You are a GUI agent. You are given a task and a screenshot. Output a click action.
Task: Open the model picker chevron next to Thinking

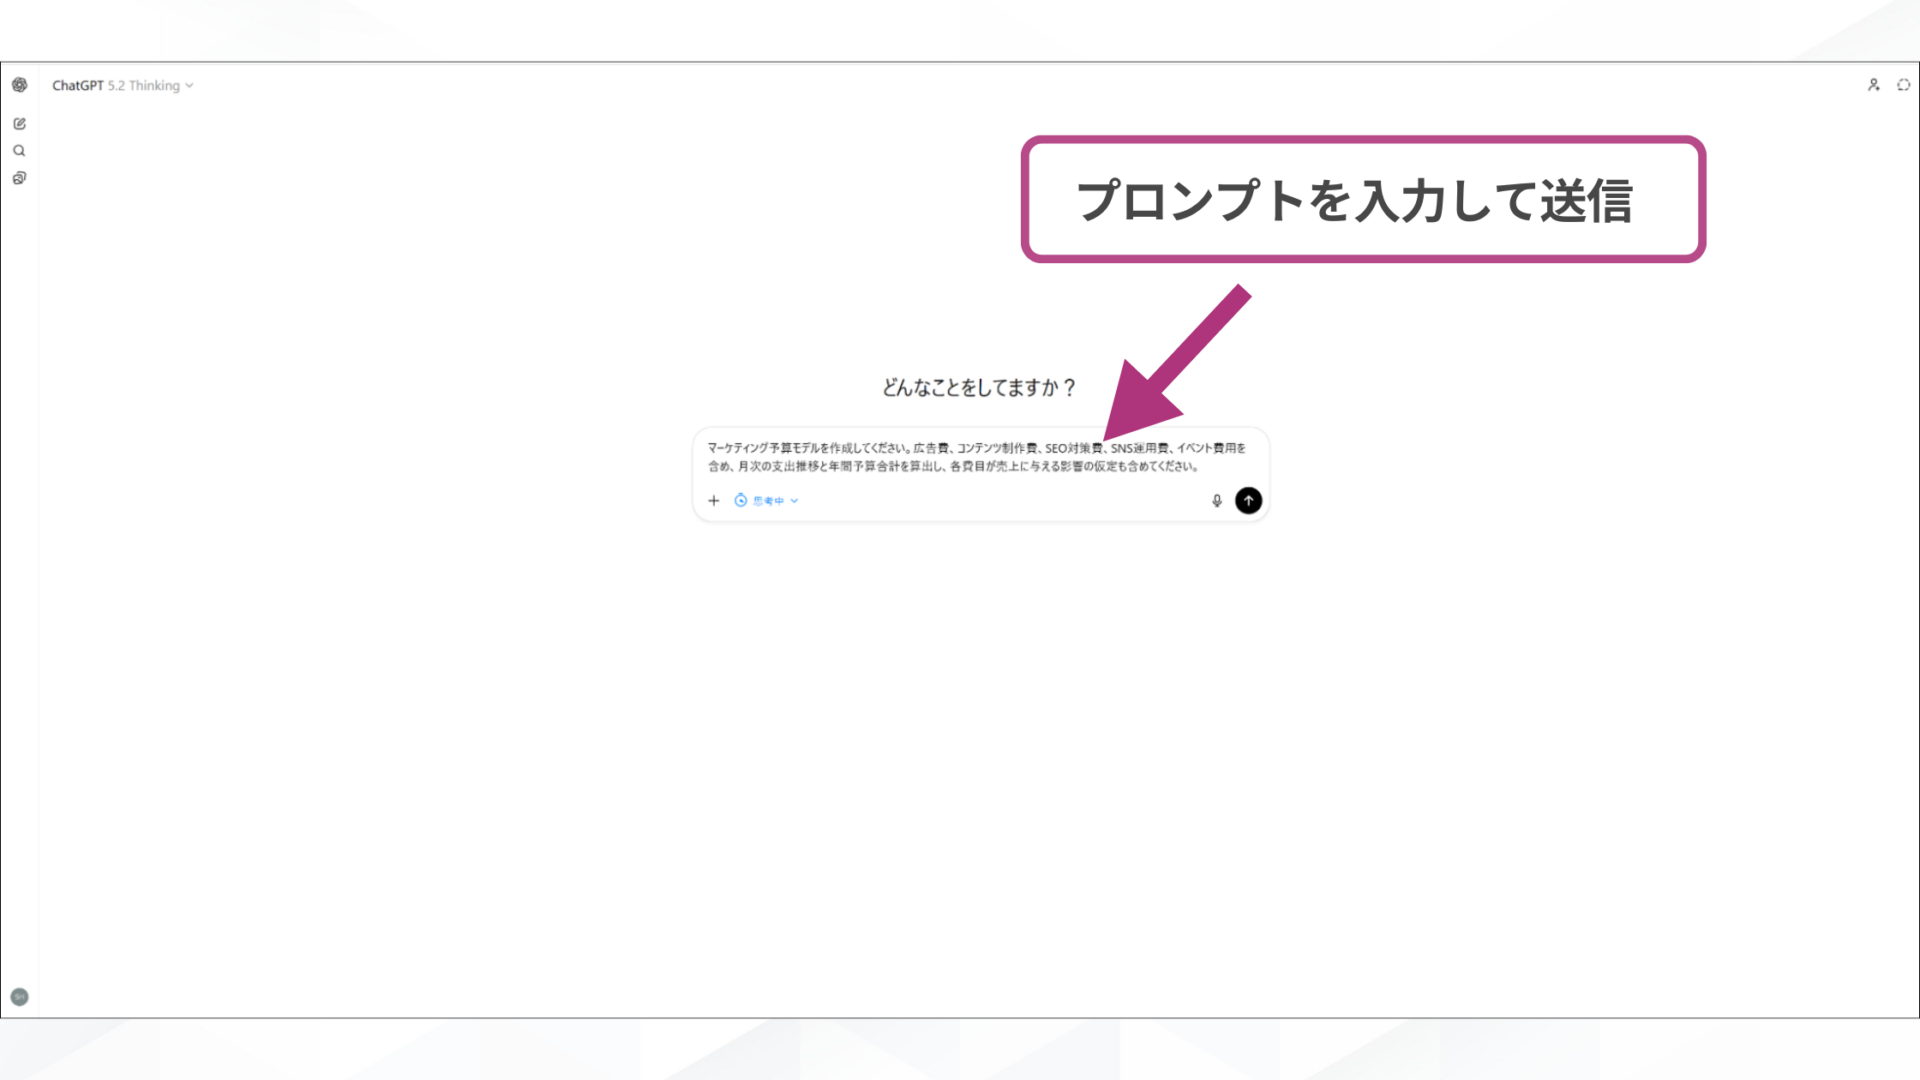click(190, 85)
